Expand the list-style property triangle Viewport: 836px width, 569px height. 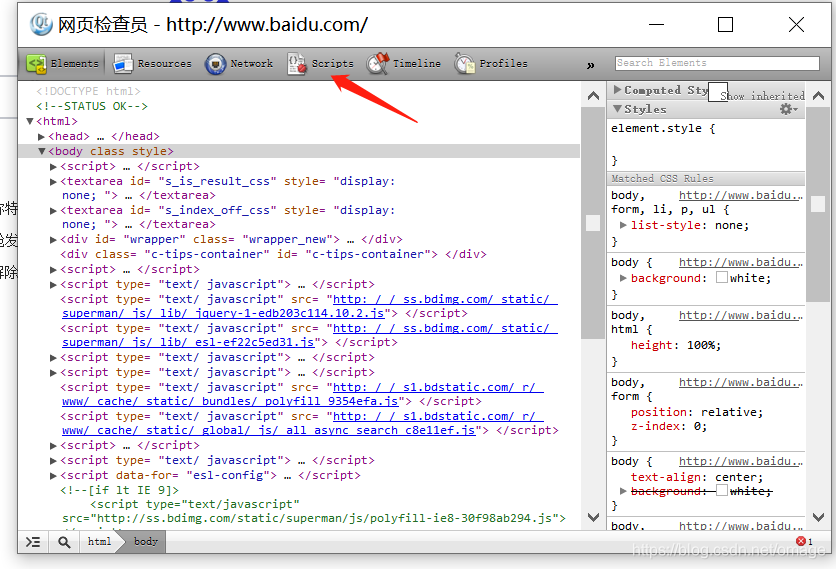623,225
